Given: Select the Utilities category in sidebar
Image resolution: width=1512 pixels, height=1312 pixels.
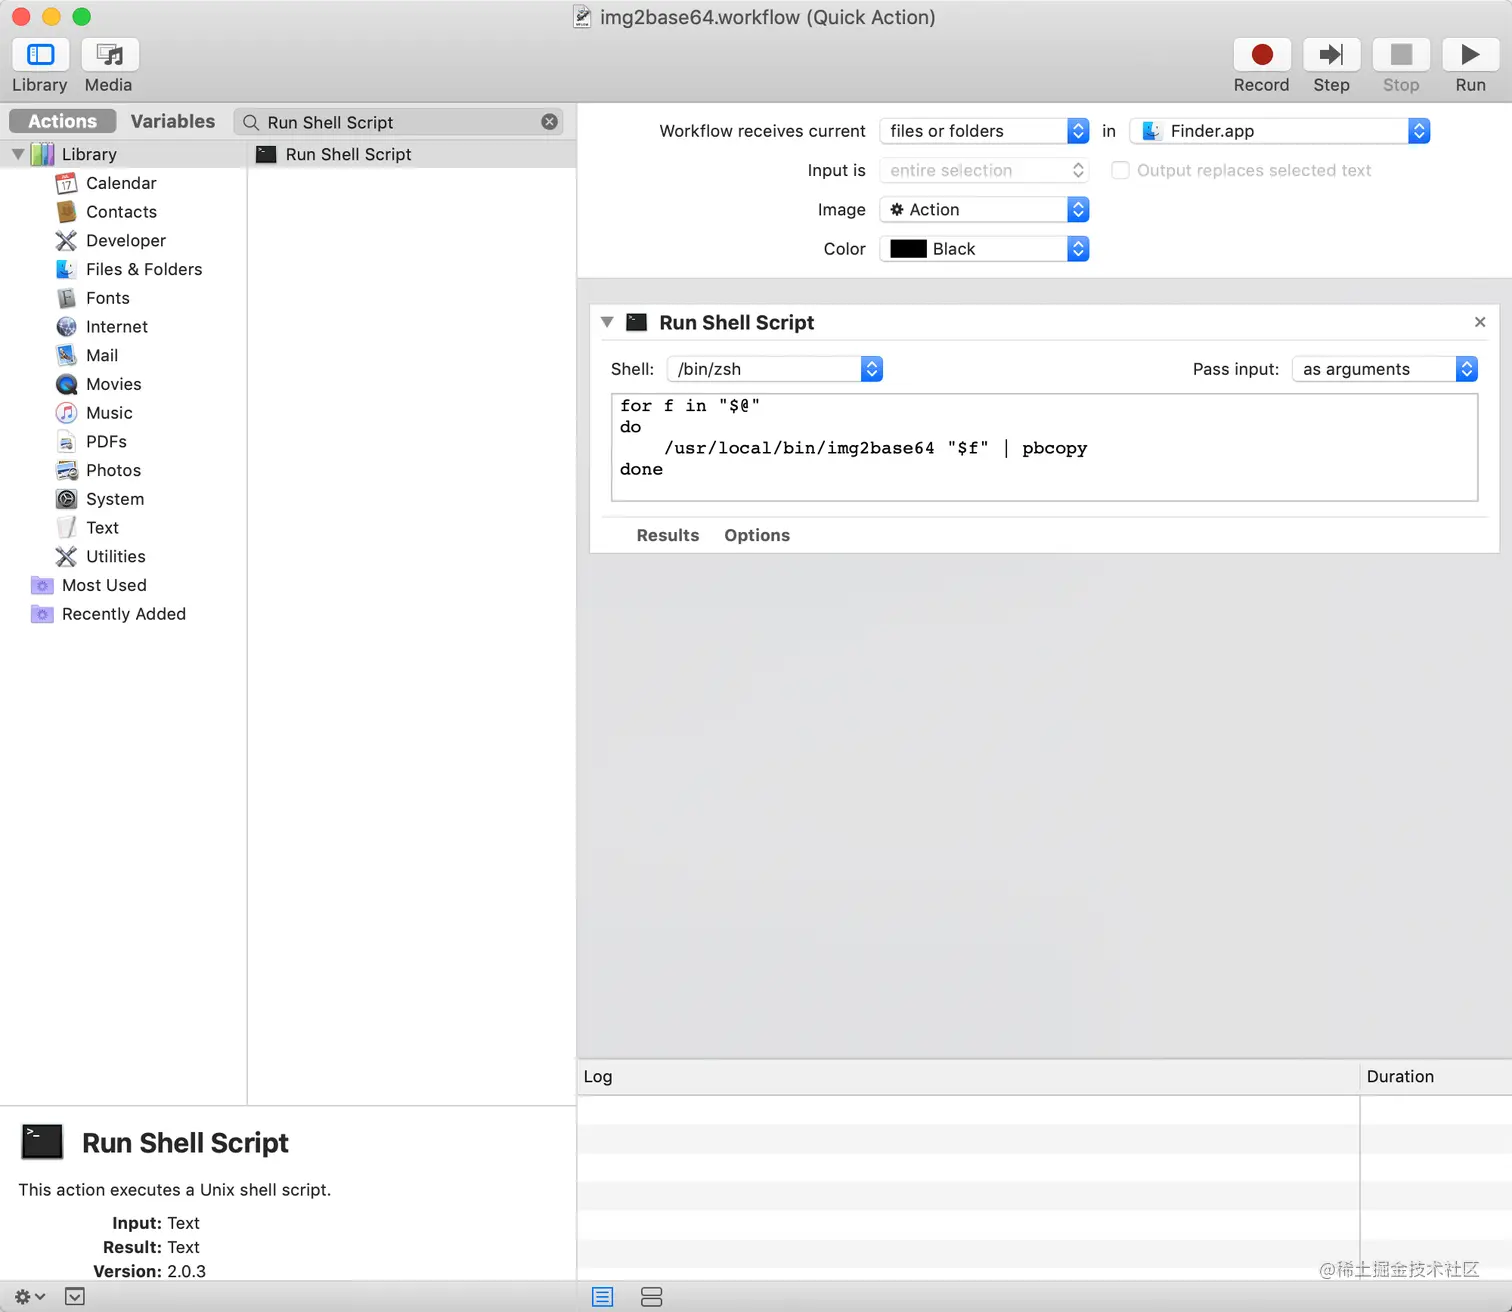Looking at the screenshot, I should pos(115,556).
